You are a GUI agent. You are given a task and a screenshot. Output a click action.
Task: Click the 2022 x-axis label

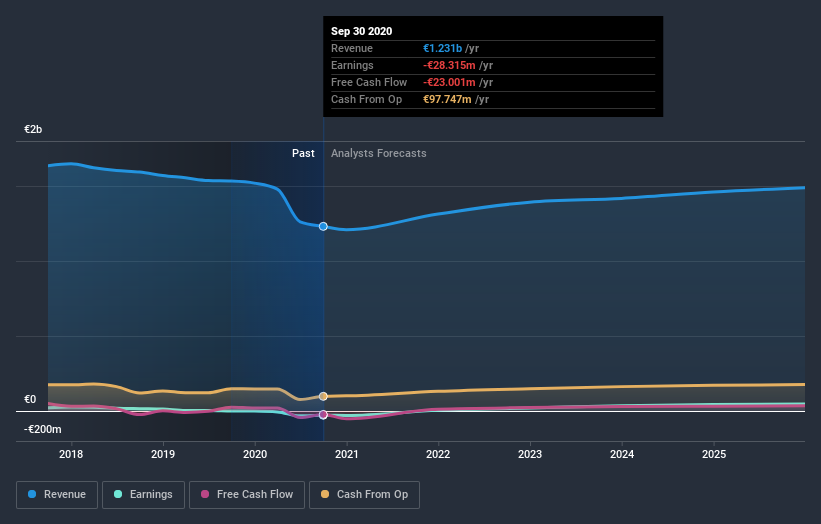click(x=438, y=454)
